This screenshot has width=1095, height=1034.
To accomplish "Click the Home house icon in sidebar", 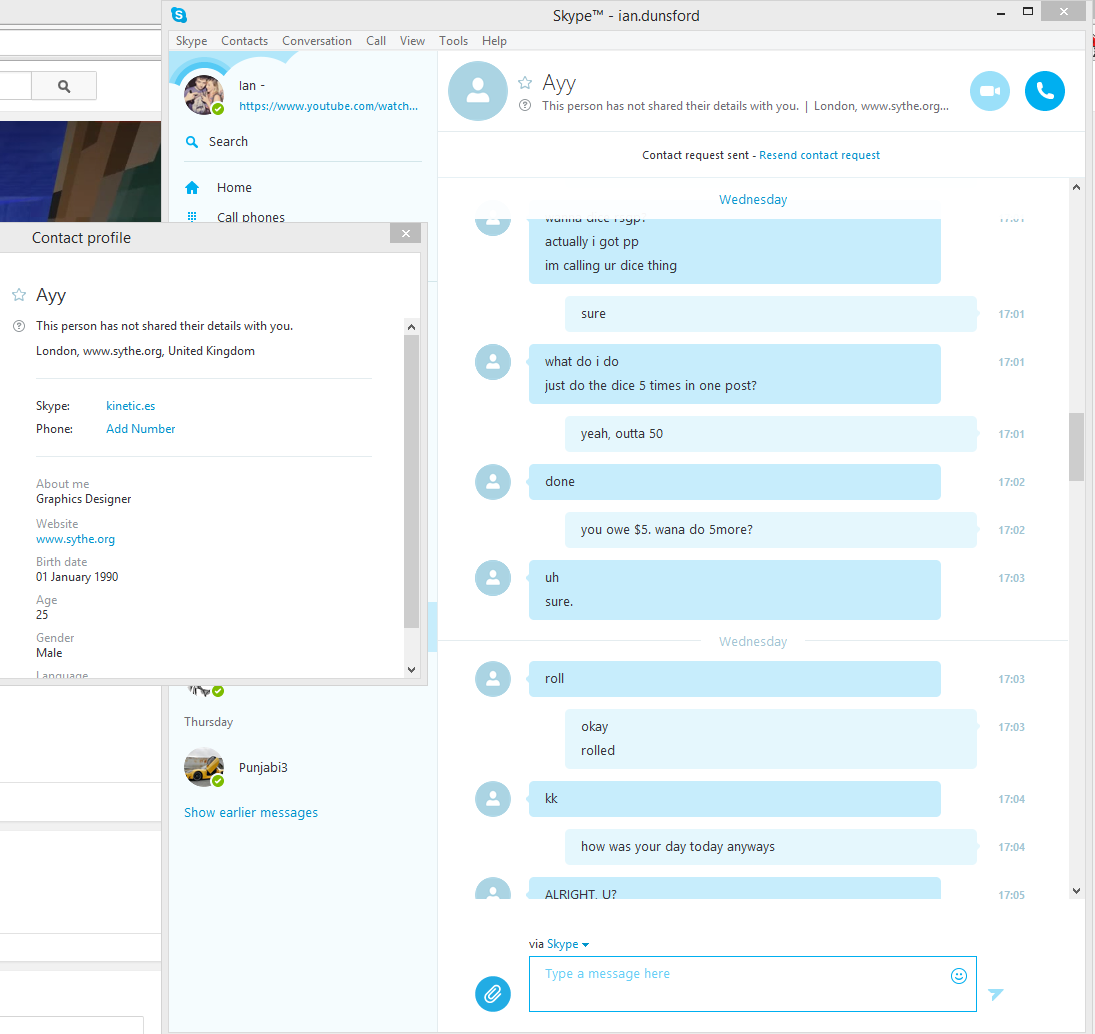I will click(x=192, y=187).
